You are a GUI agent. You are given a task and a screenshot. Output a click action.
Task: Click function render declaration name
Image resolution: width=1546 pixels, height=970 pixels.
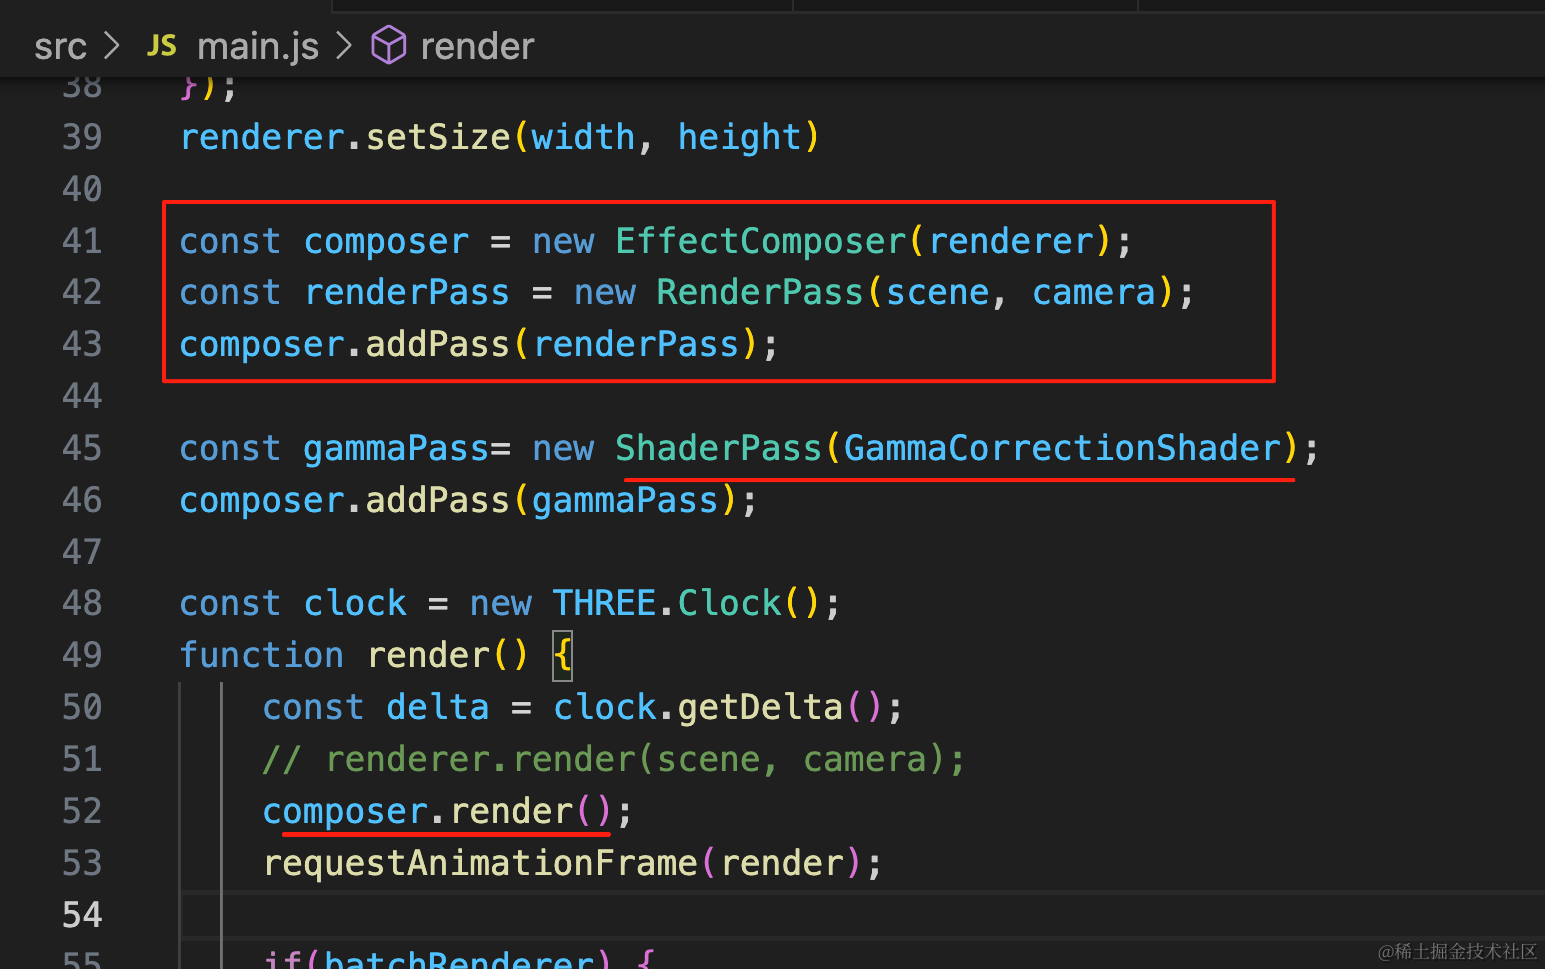[x=429, y=656]
